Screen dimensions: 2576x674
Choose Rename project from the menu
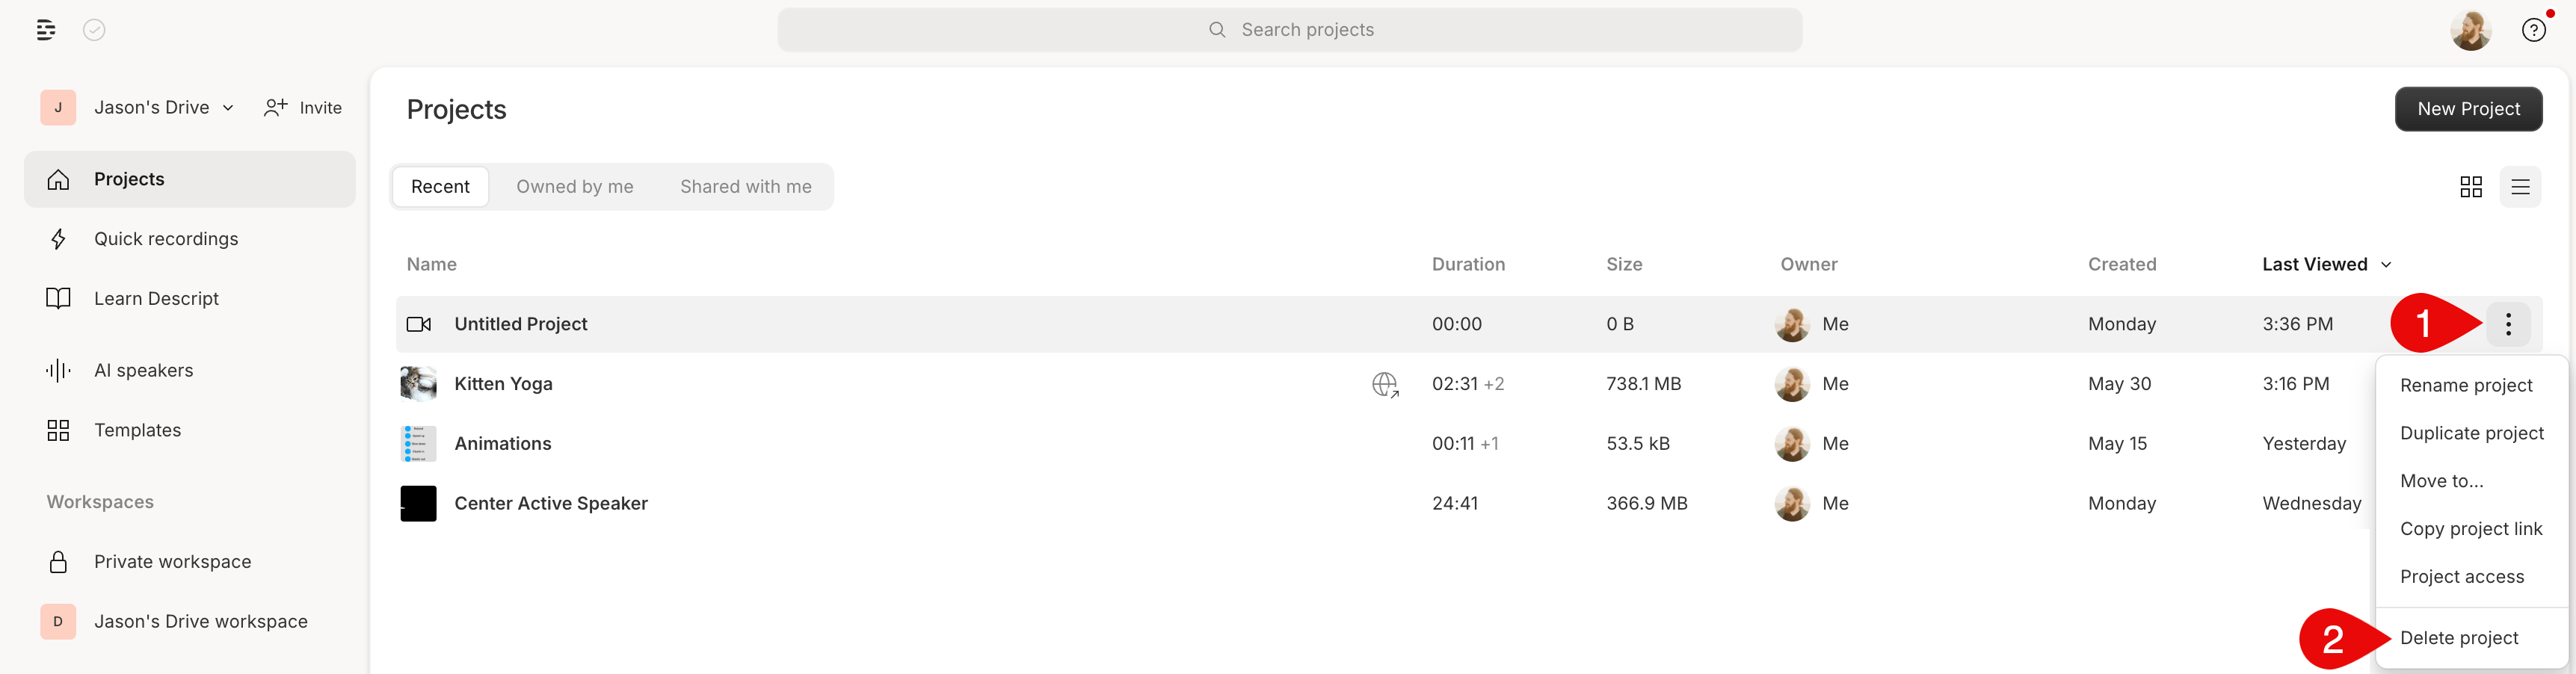point(2466,386)
